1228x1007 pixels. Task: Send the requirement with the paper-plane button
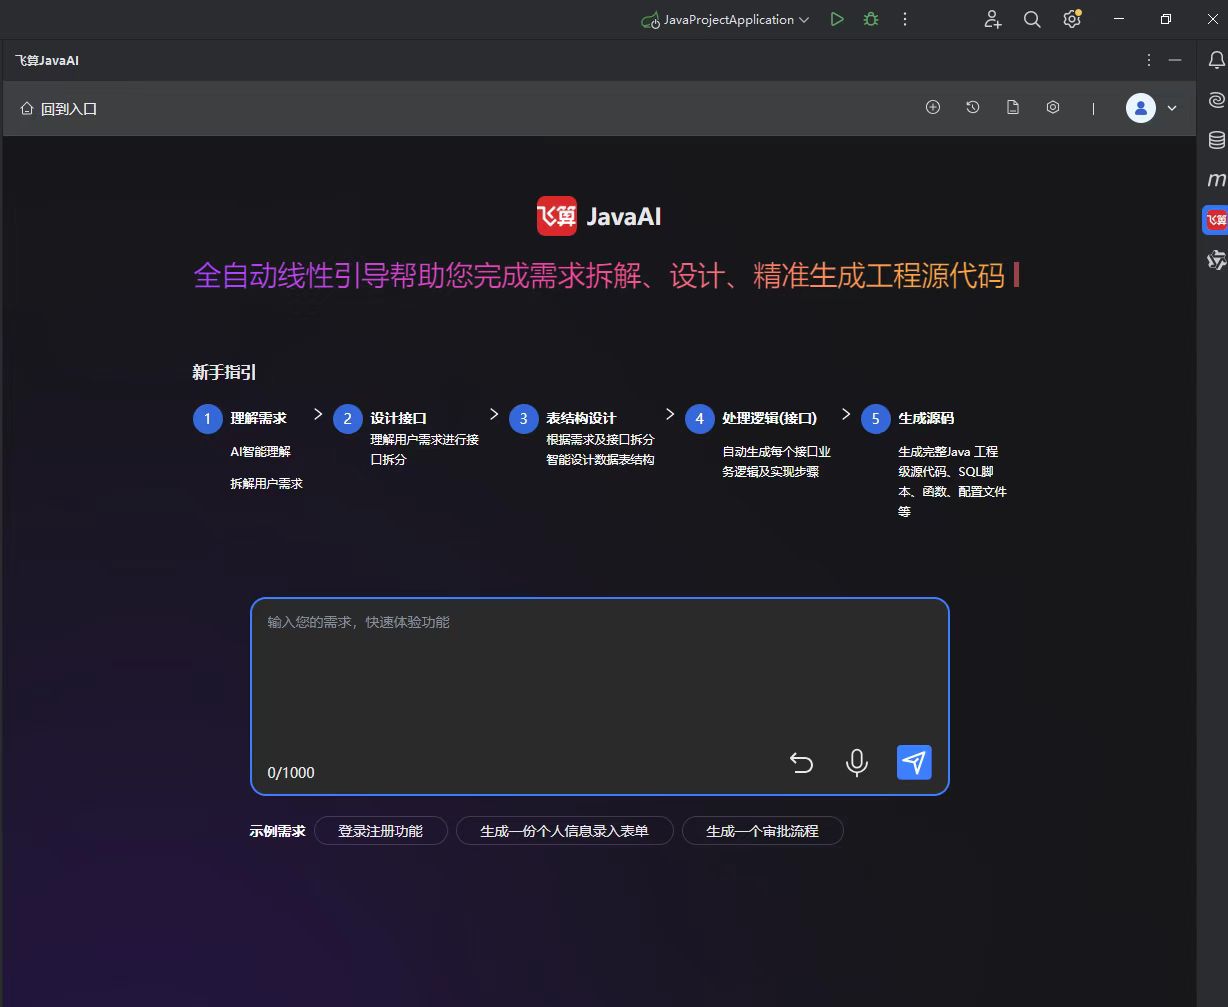click(914, 762)
